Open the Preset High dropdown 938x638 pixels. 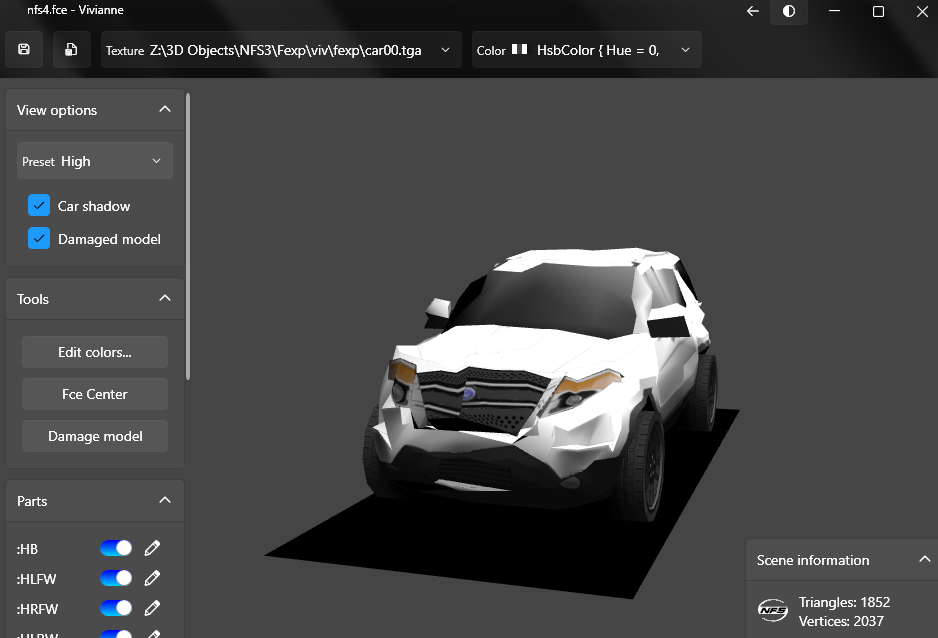point(95,161)
